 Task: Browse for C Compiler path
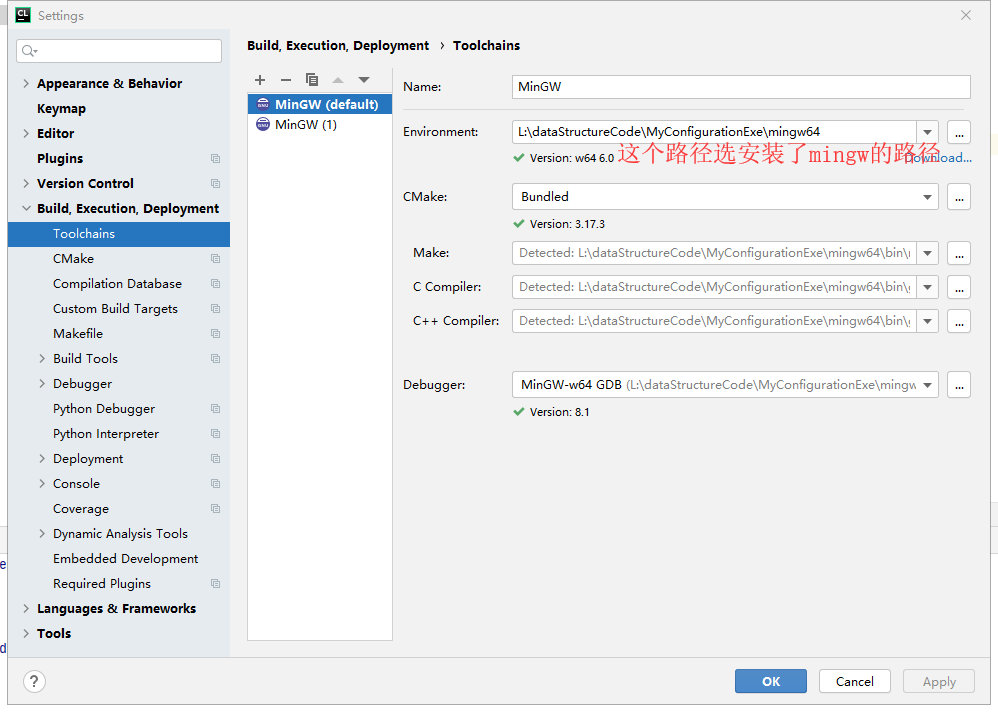pos(959,287)
